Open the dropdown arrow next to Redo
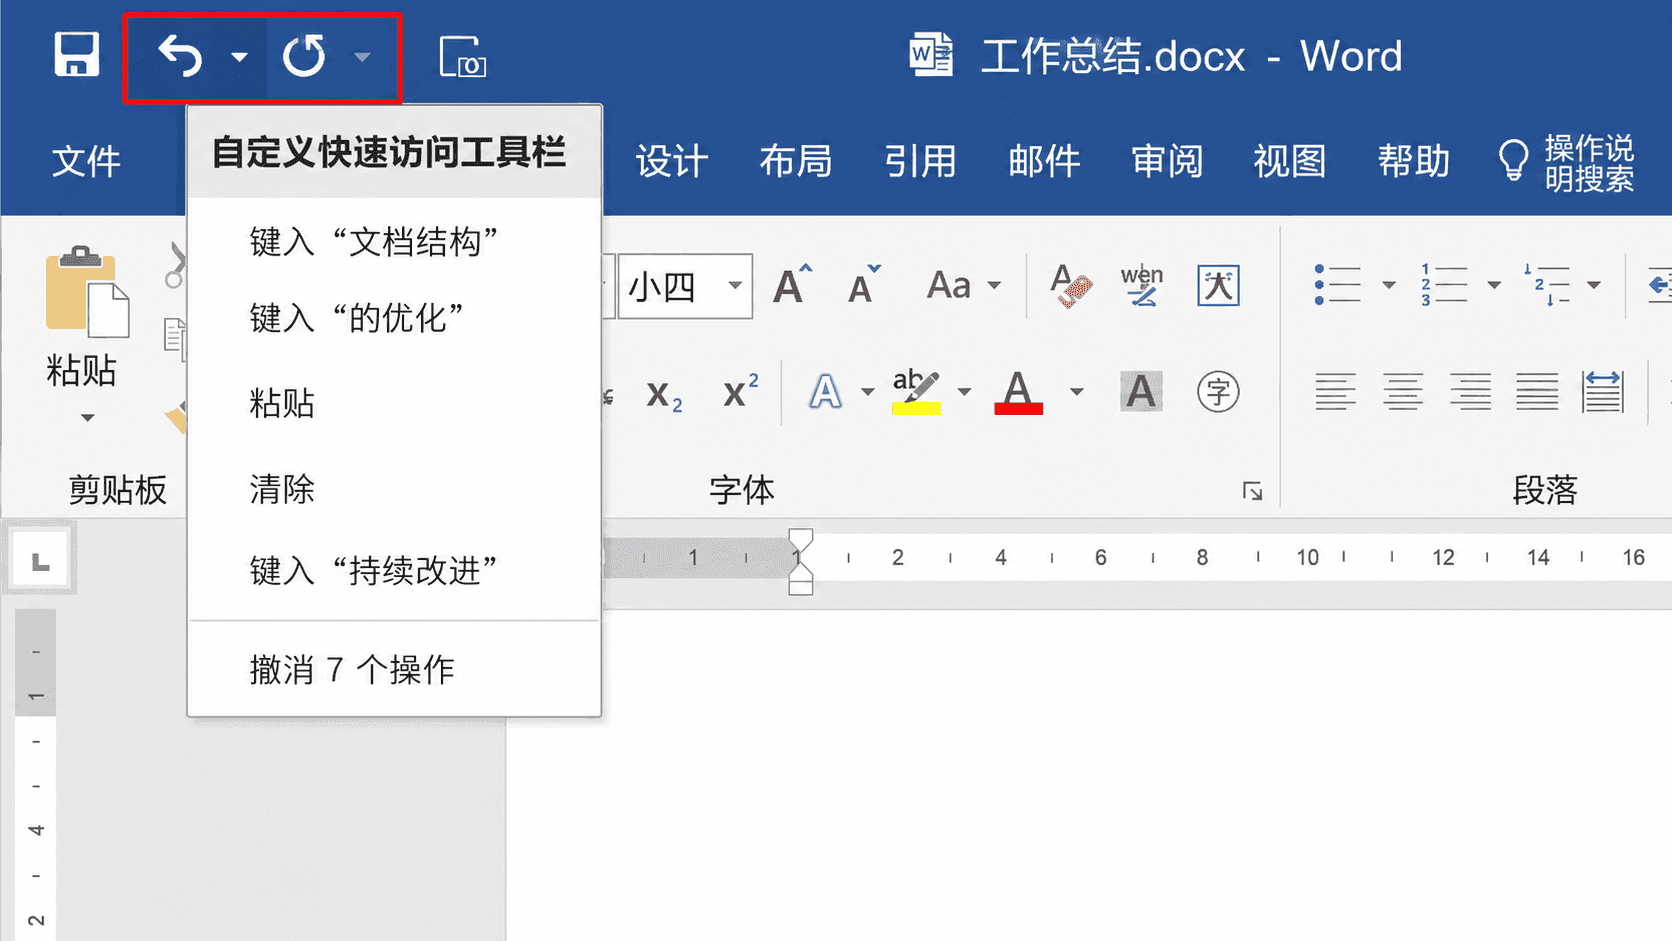This screenshot has width=1672, height=941. coord(362,57)
